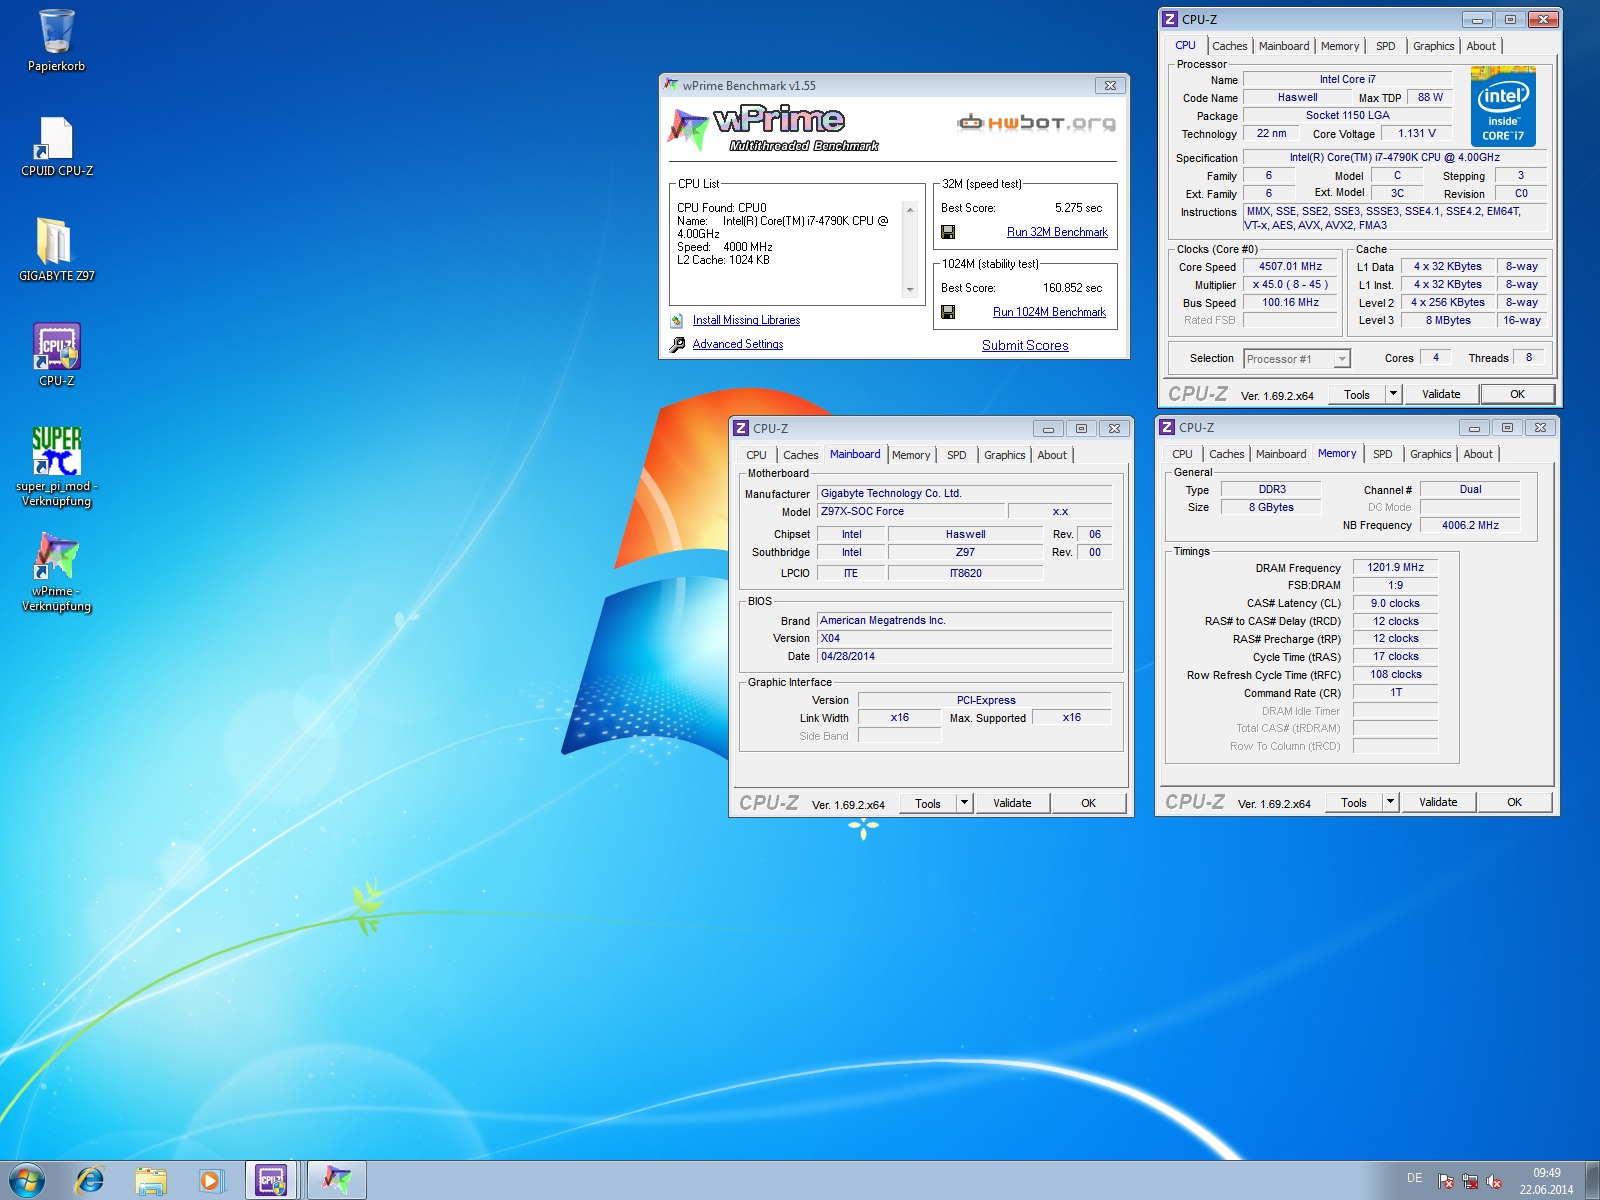This screenshot has height=1200, width=1600.
Task: Switch to CPU tab in Memory CPU-Z window
Action: click(1182, 454)
